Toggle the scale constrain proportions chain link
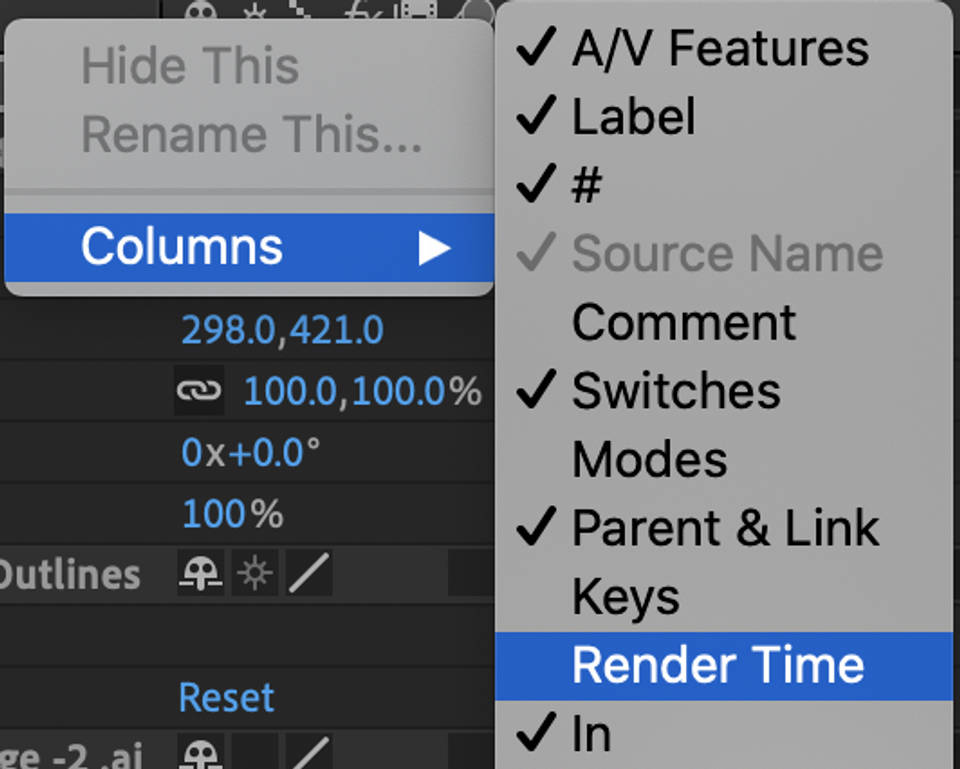The image size is (960, 769). [x=196, y=392]
